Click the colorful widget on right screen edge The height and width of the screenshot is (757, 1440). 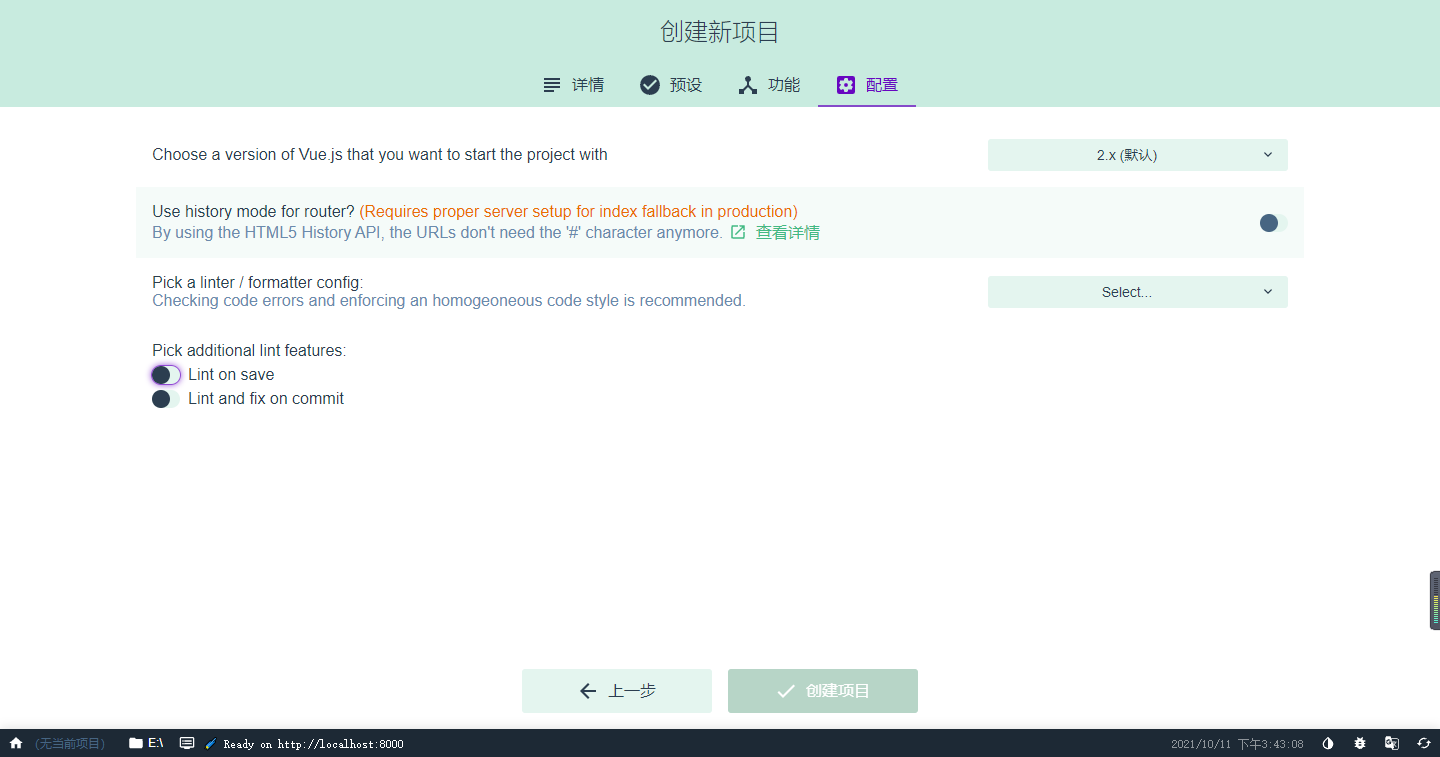1433,599
